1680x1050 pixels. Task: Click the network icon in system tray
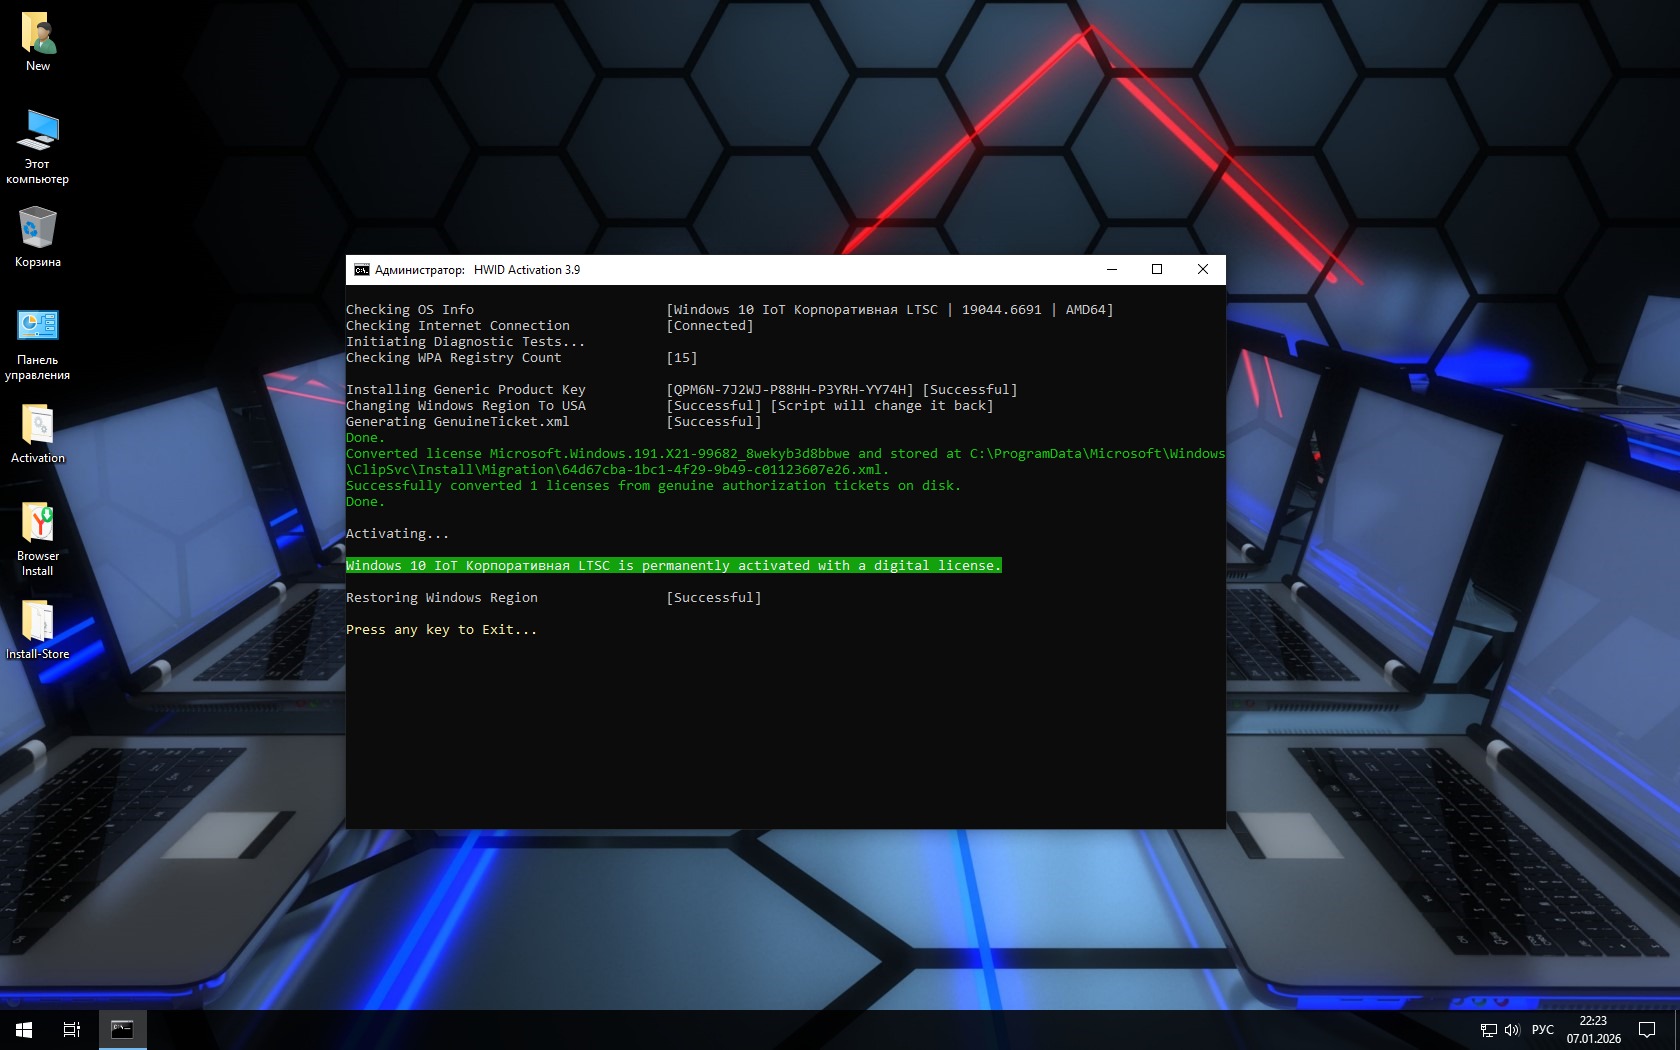pos(1488,1030)
